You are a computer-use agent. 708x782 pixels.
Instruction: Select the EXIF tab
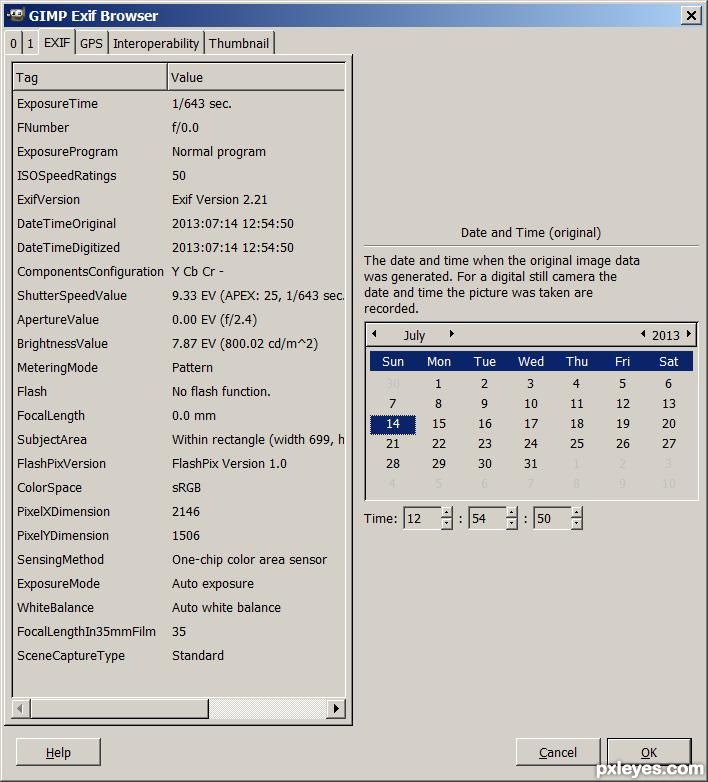point(57,42)
